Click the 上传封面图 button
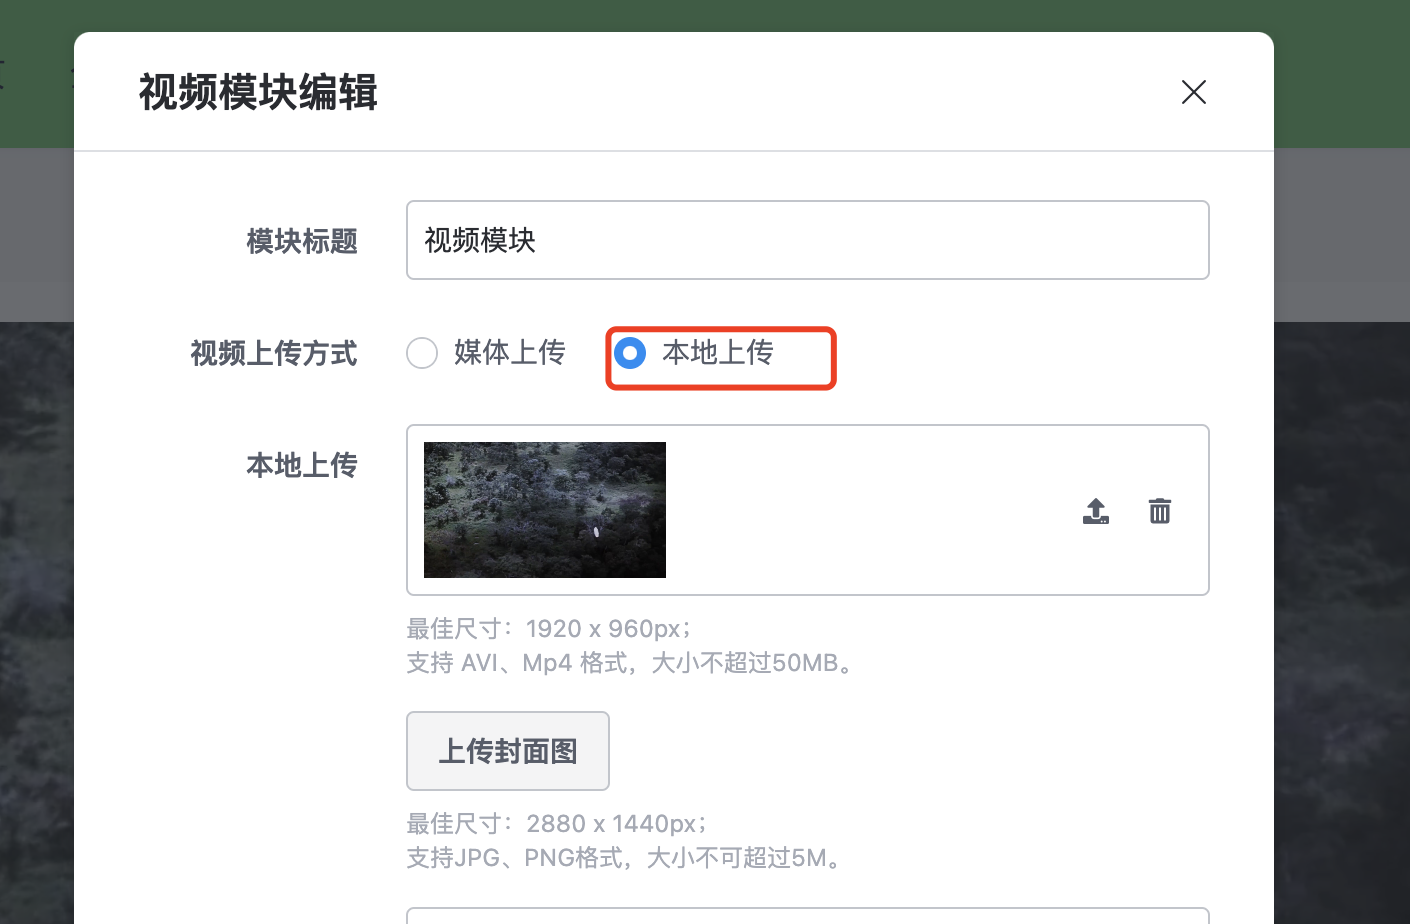Image resolution: width=1410 pixels, height=924 pixels. 508,751
